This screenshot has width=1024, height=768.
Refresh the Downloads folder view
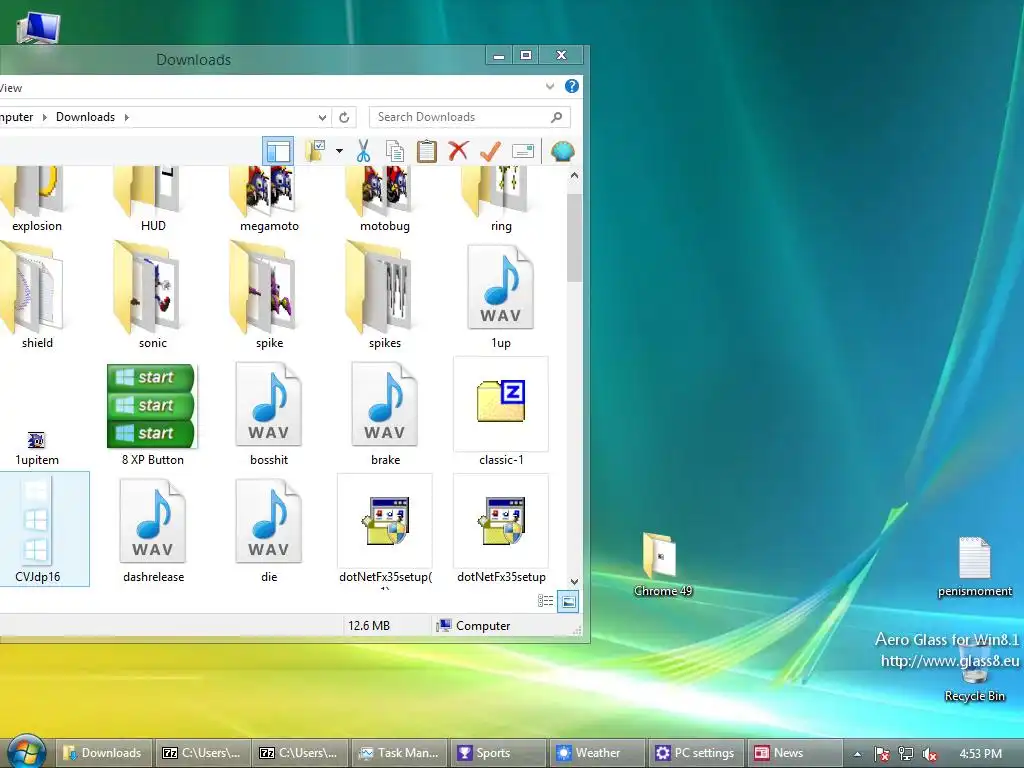point(344,118)
